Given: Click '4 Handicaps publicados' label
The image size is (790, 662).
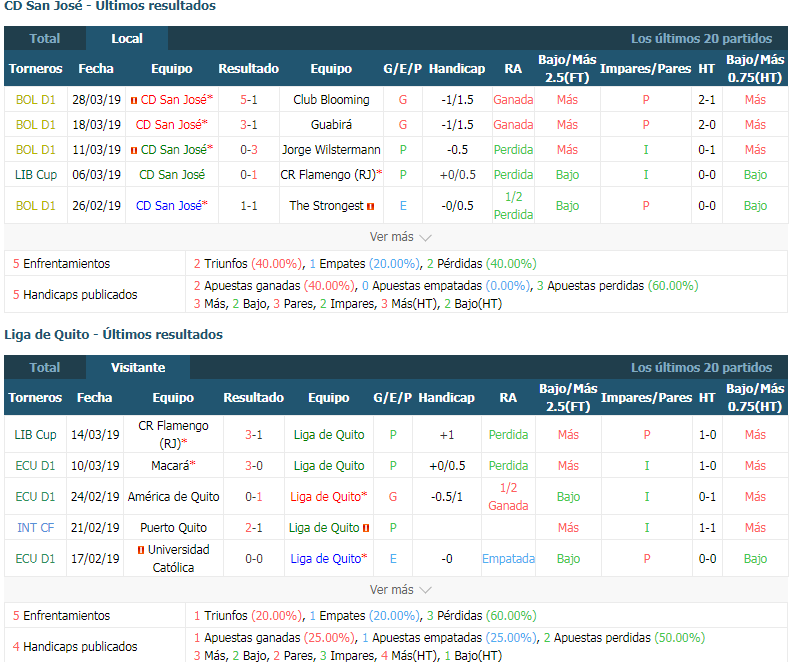Looking at the screenshot, I should 75,646.
